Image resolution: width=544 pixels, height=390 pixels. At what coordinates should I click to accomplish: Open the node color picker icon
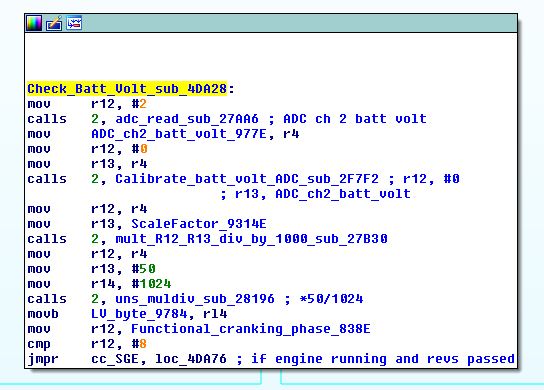34,23
